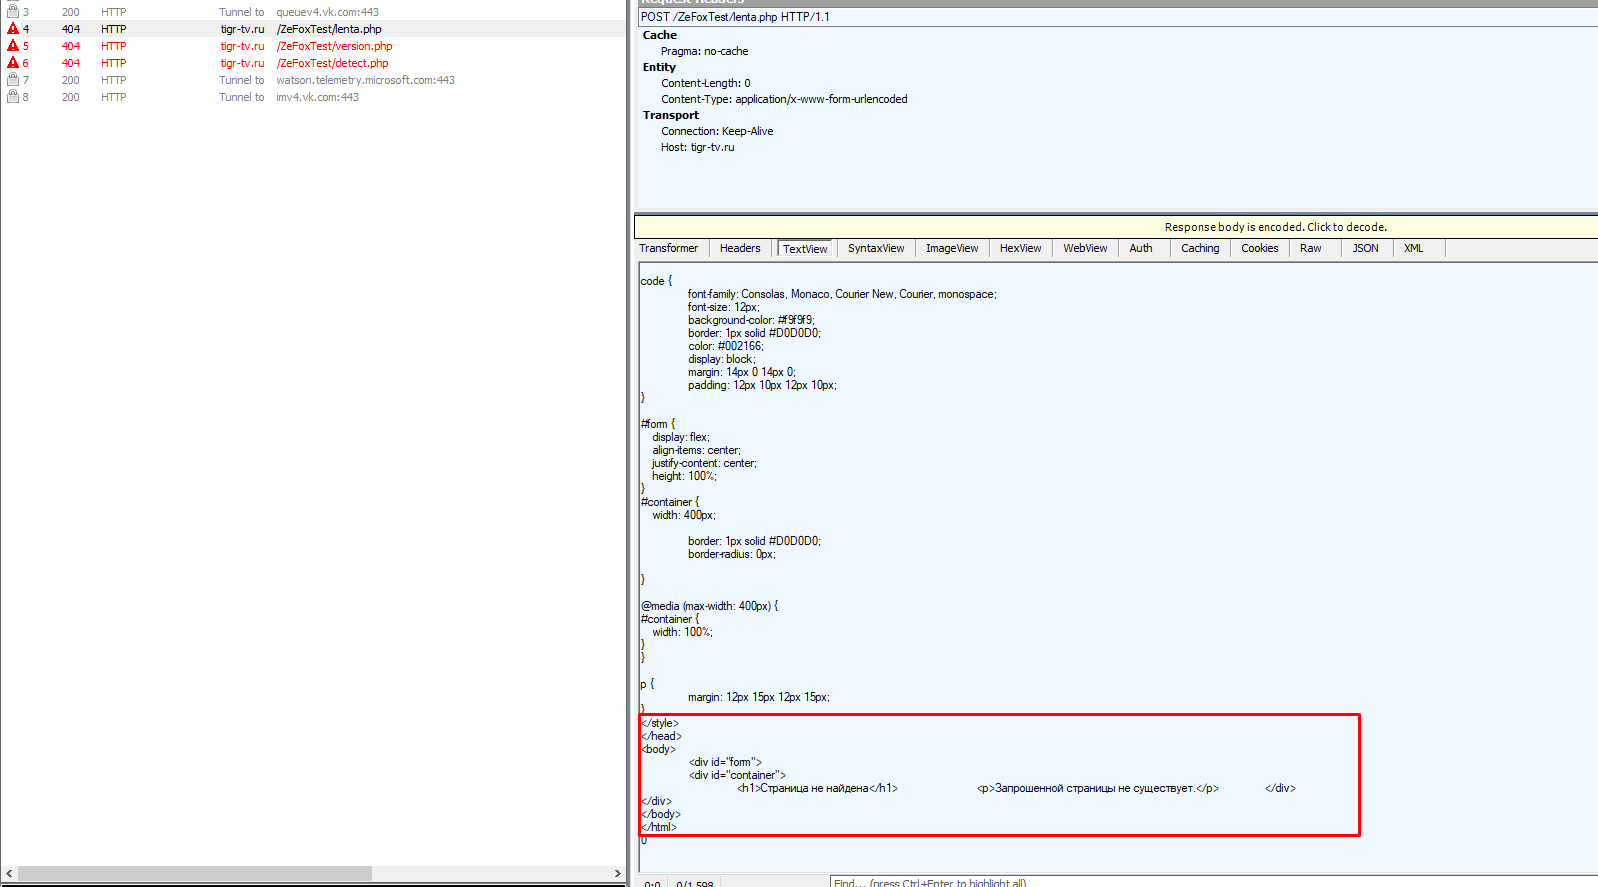Screen dimensions: 1598x887
Task: Click the 'Content-Length: 0' header
Action: coord(705,83)
